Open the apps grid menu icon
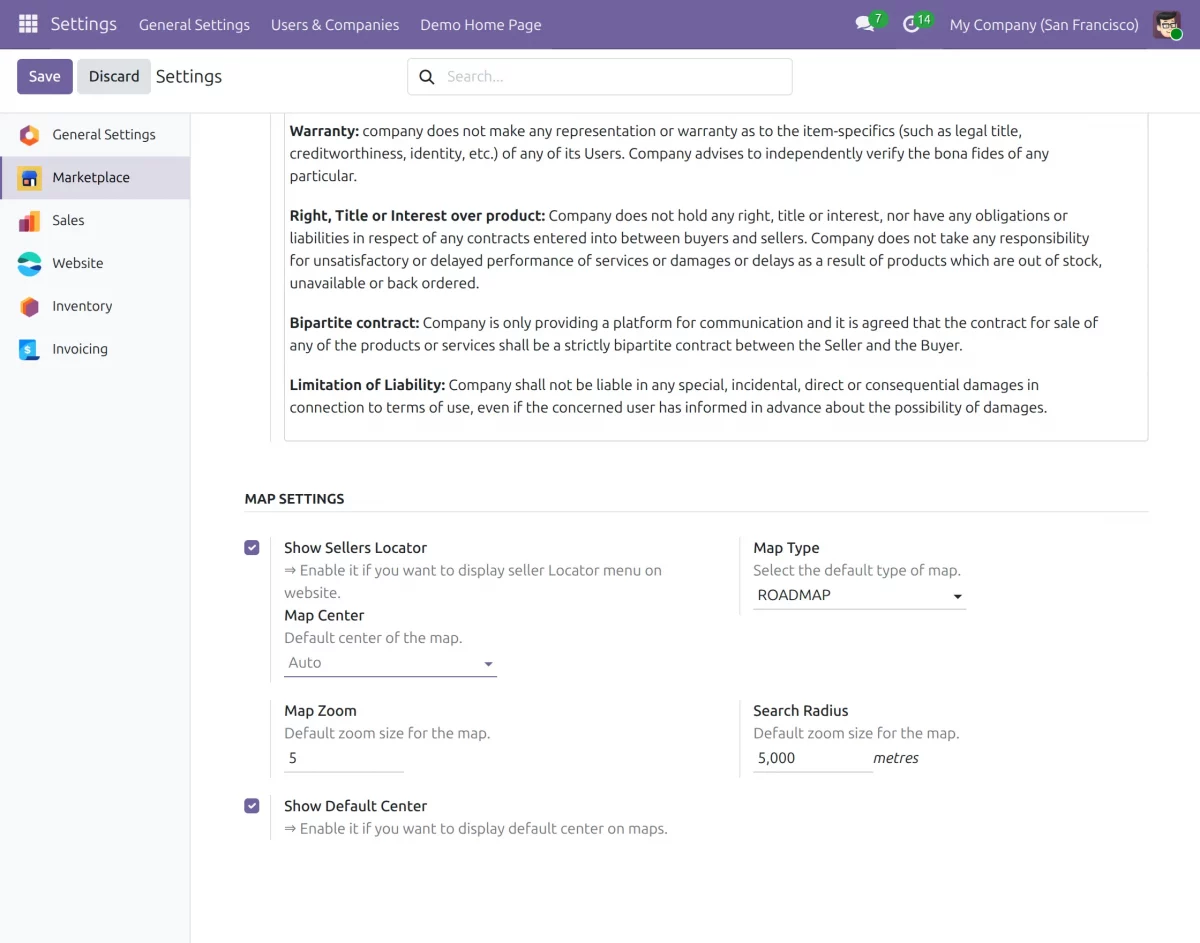The image size is (1200, 943). [28, 24]
